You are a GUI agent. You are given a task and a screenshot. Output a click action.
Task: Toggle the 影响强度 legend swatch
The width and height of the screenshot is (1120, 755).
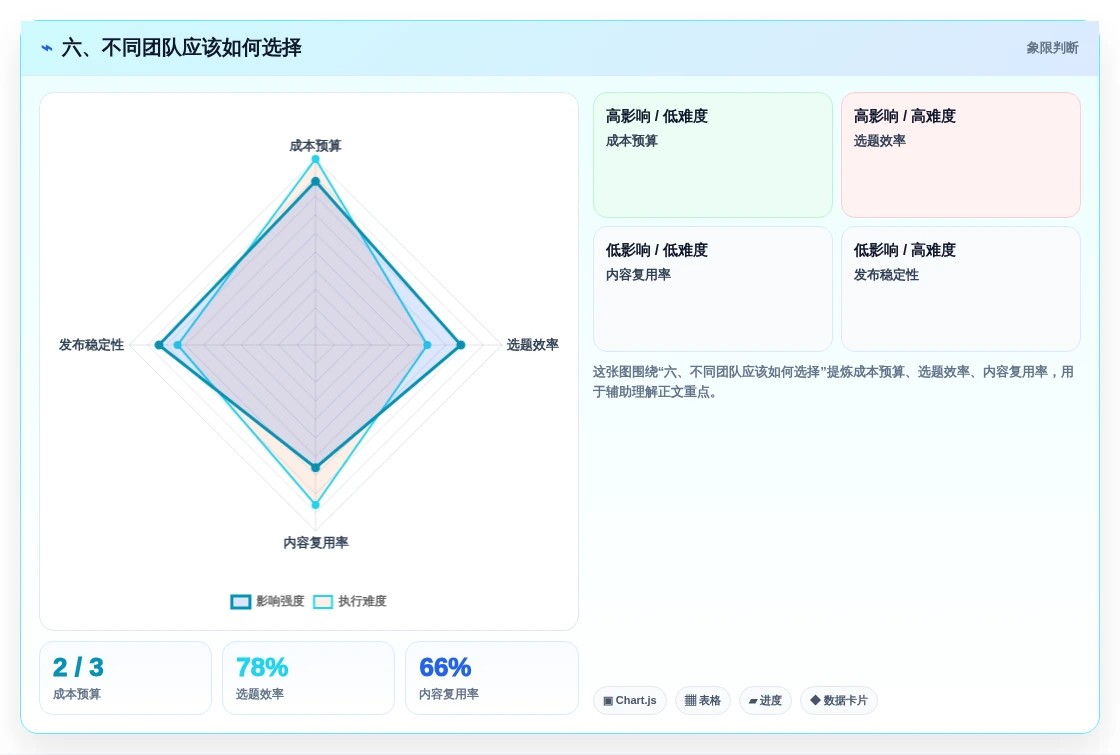(x=241, y=601)
